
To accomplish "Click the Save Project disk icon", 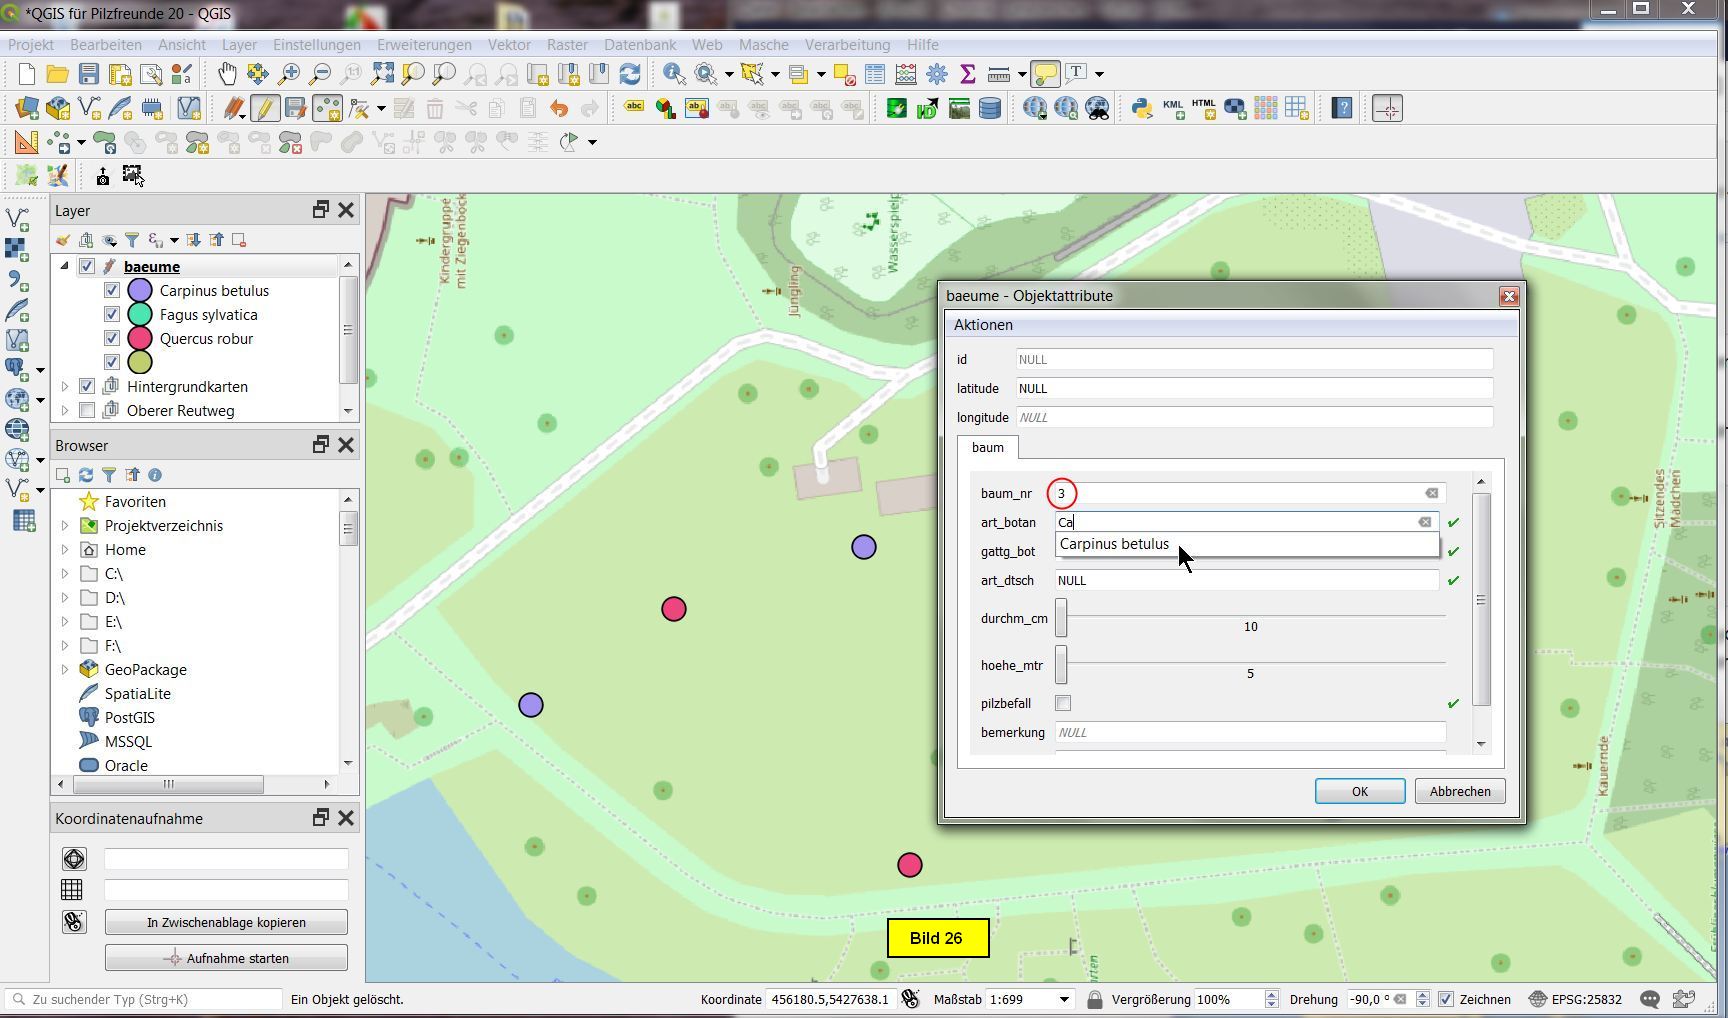I will click(89, 74).
